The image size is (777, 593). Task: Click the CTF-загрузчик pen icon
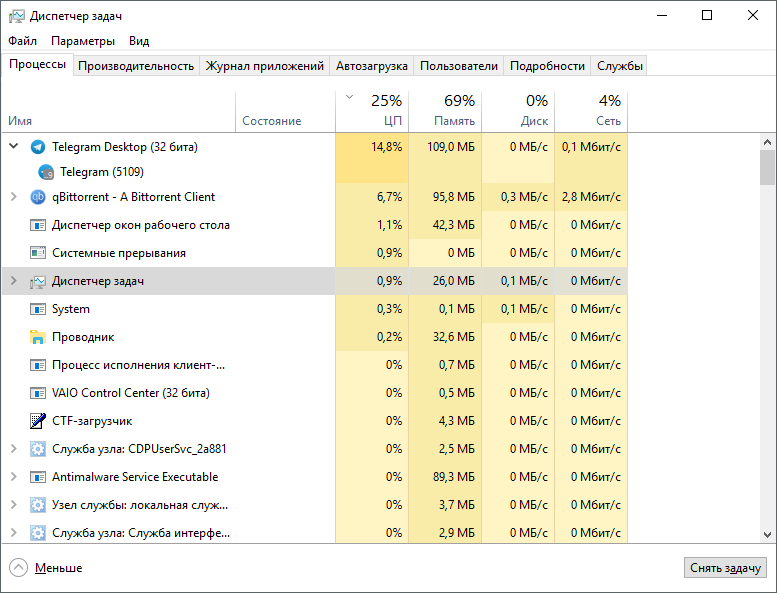(38, 421)
